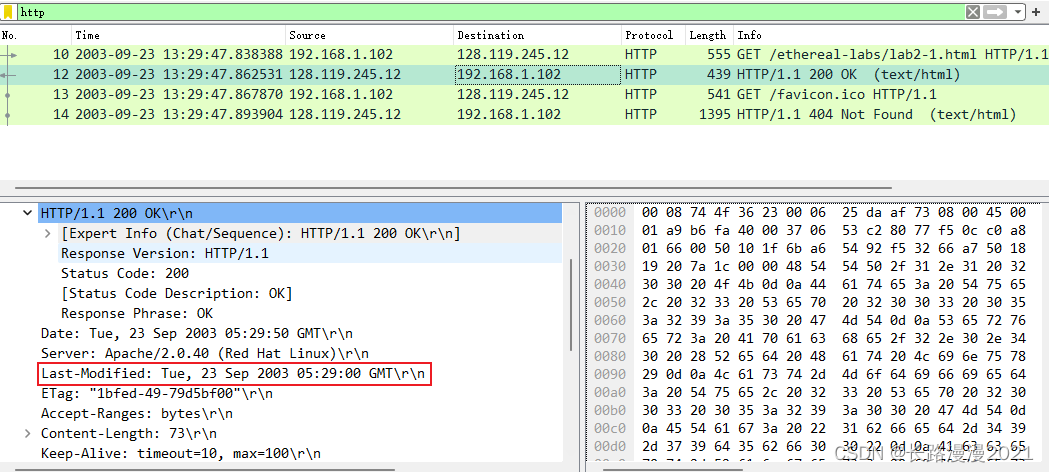
Task: Clear the http display filter
Action: (x=973, y=12)
